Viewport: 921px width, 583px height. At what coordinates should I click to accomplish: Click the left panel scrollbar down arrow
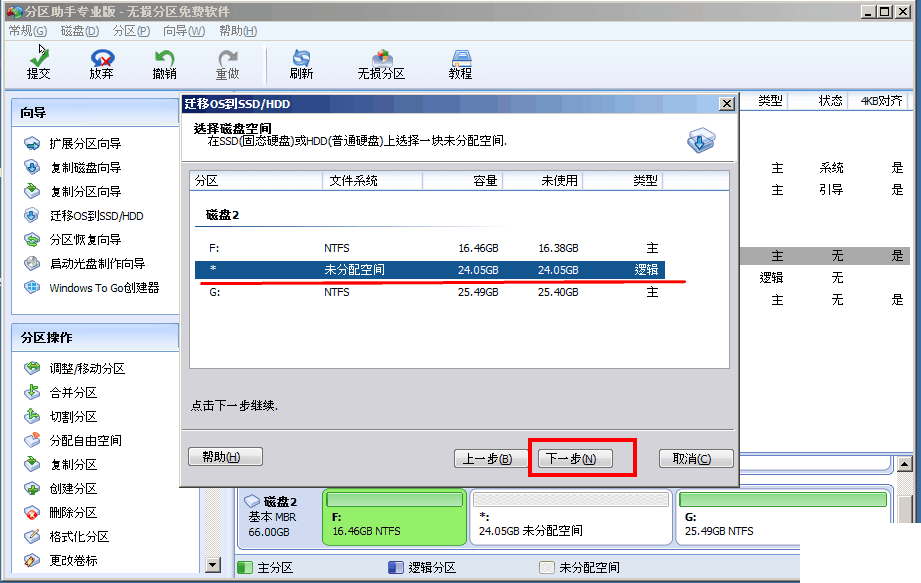[x=212, y=565]
